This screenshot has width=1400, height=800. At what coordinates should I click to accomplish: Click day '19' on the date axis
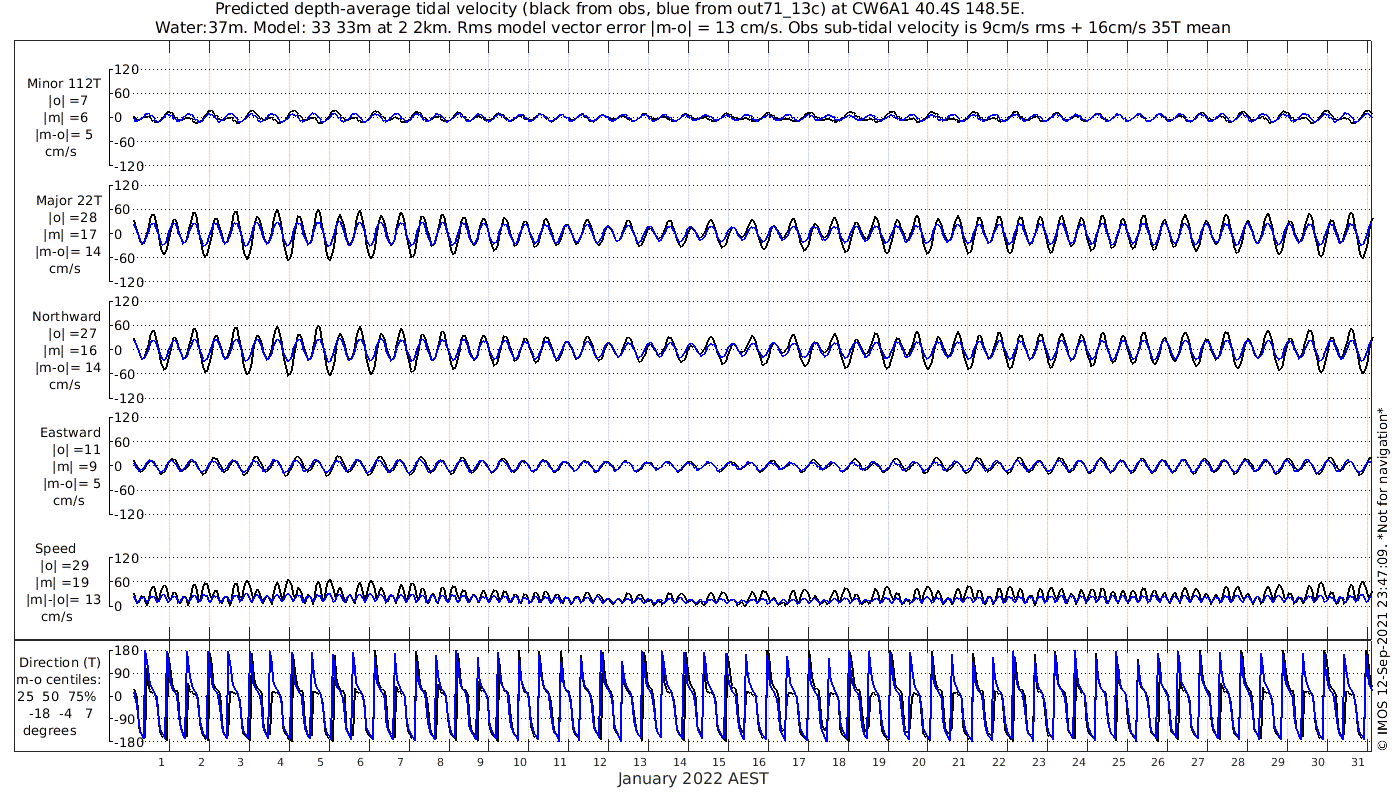(x=879, y=762)
